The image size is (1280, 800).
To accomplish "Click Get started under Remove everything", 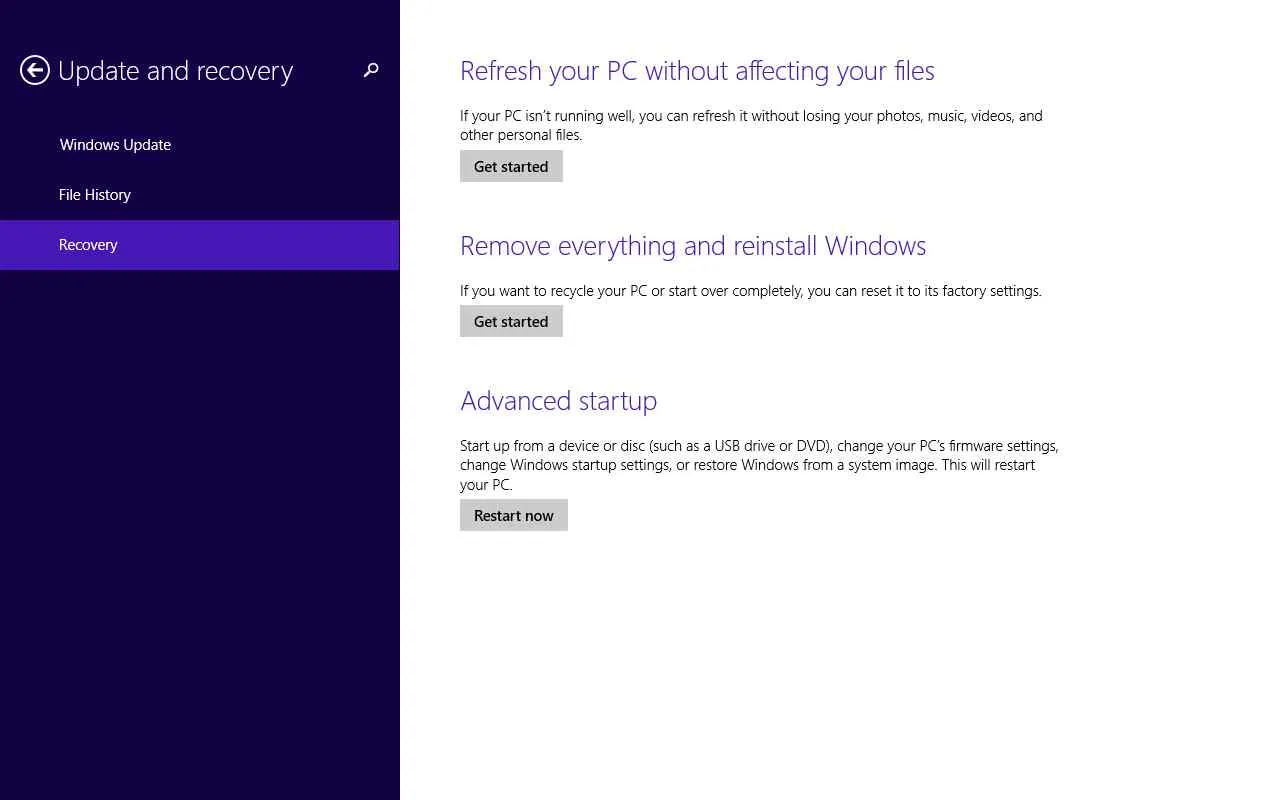I will (x=511, y=321).
